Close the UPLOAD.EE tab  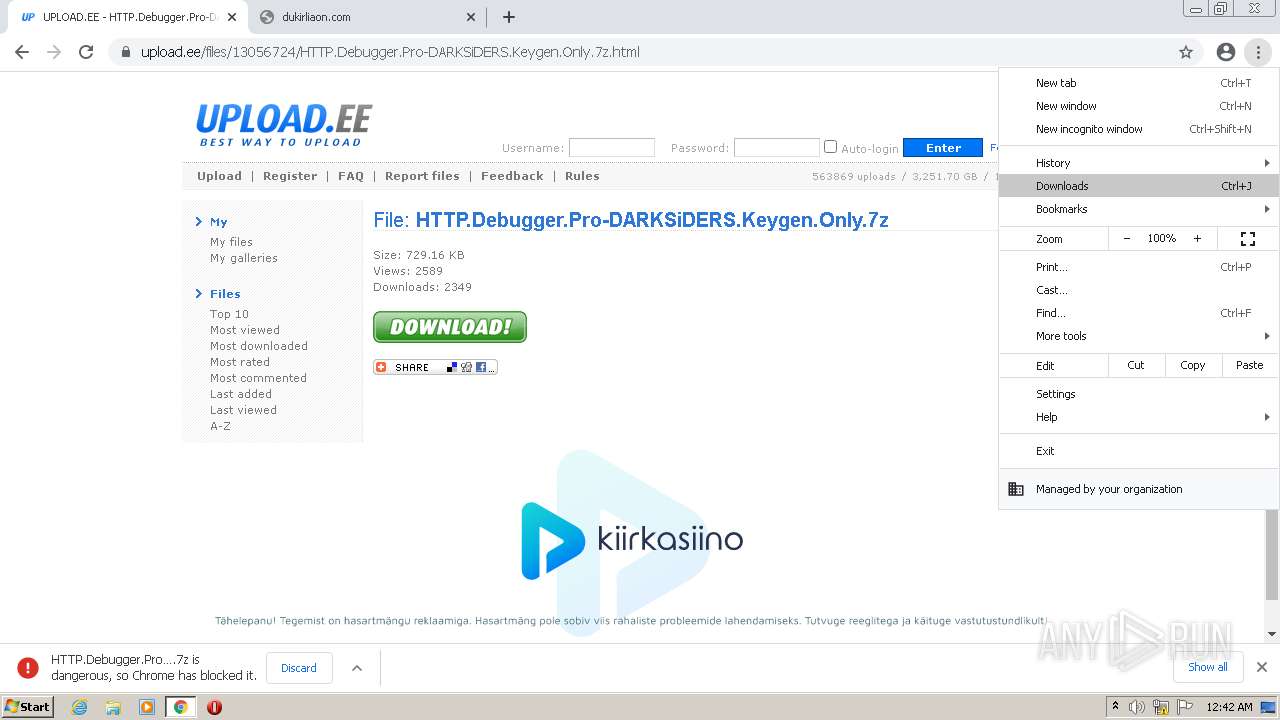tap(232, 17)
